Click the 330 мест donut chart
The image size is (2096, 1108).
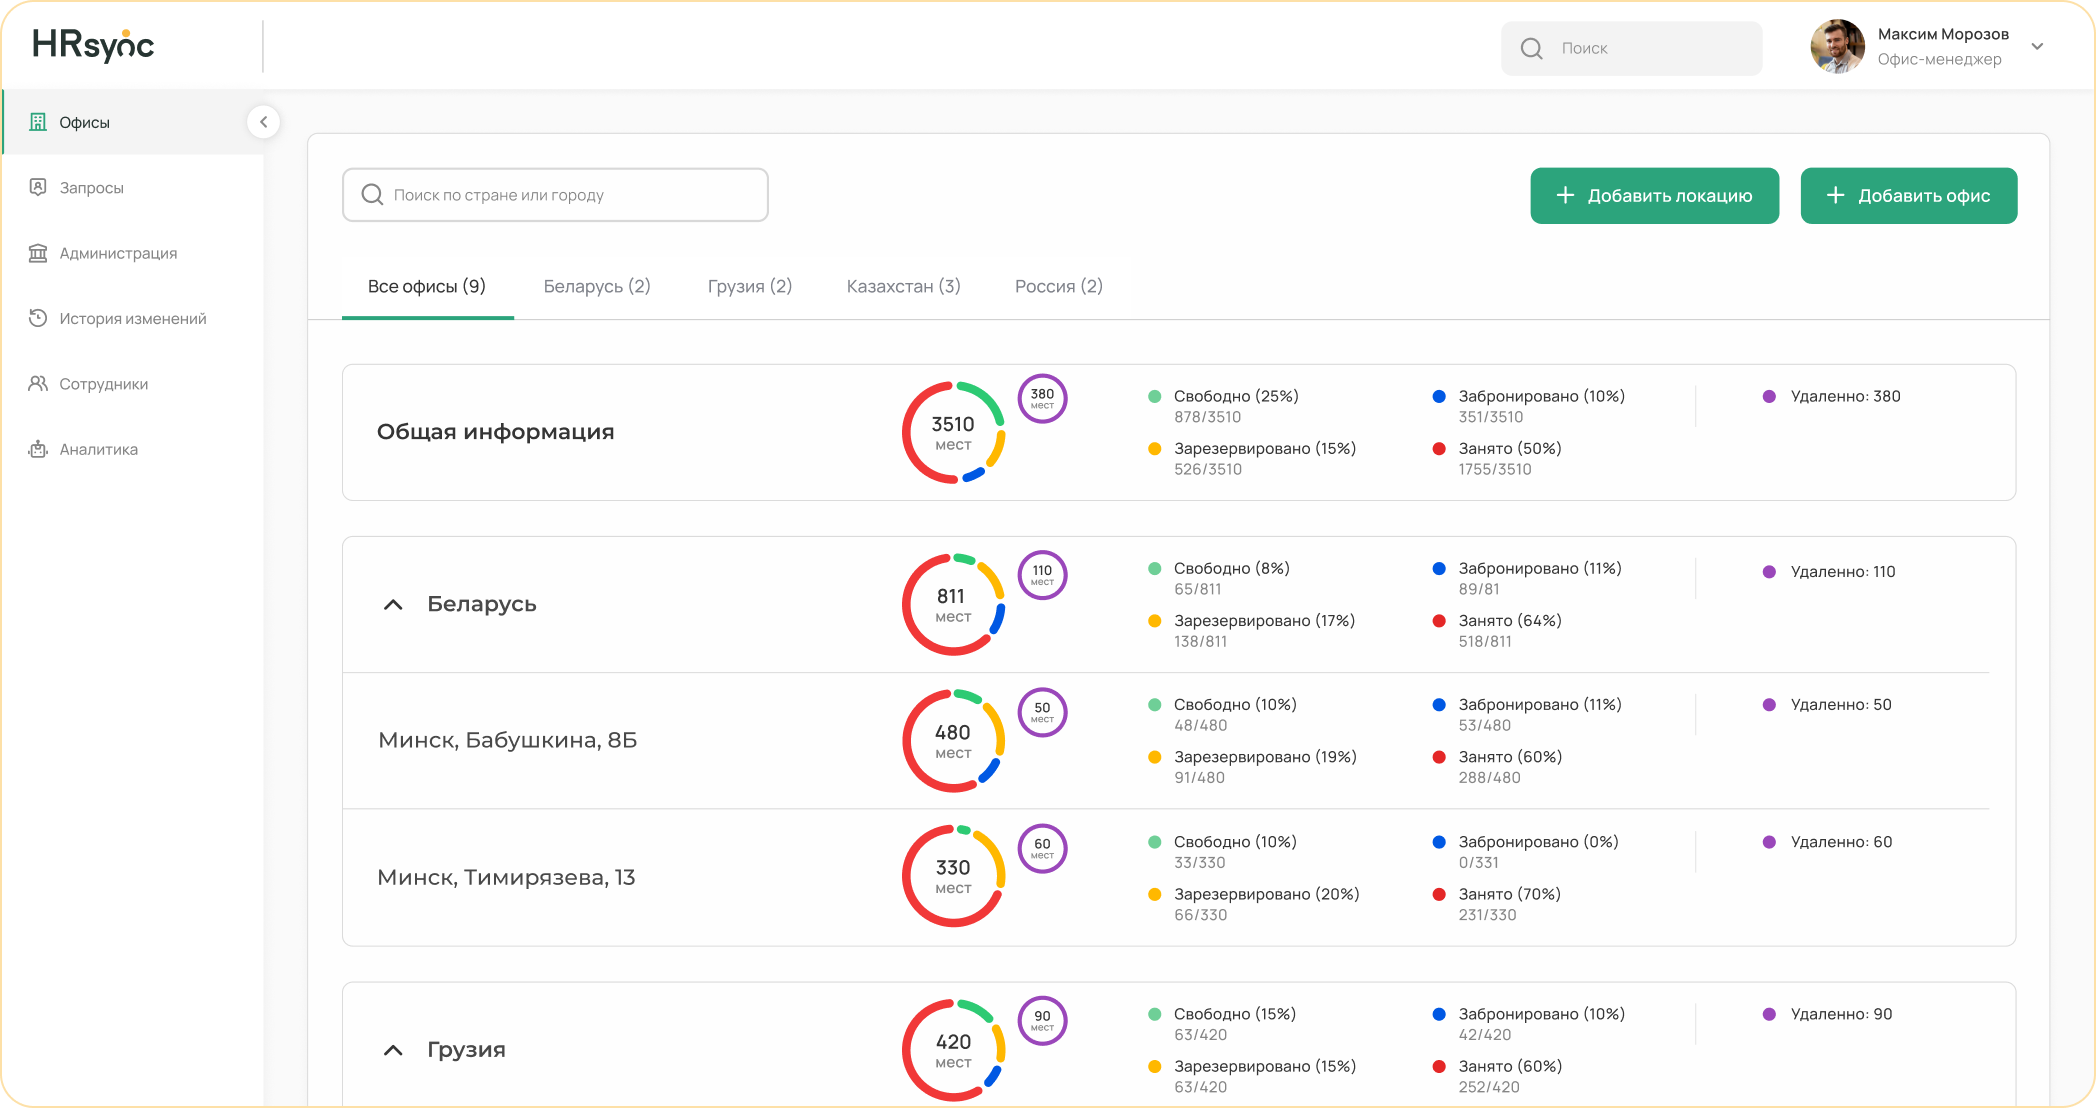click(x=953, y=876)
